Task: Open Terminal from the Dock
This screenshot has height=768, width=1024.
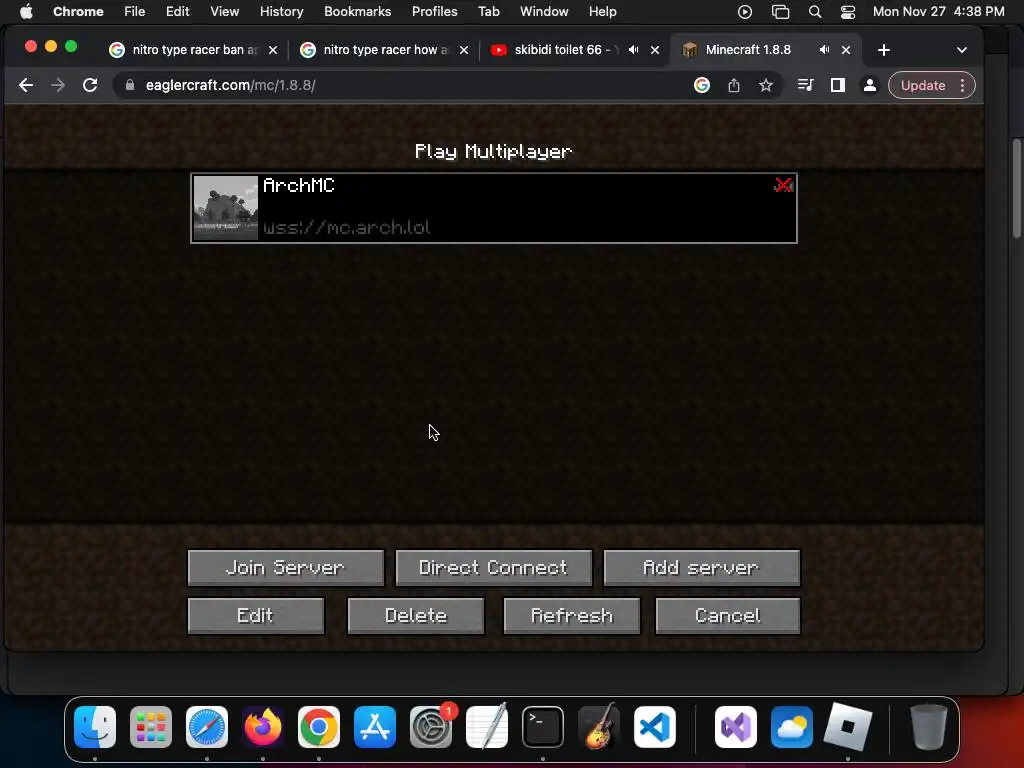Action: click(x=543, y=727)
